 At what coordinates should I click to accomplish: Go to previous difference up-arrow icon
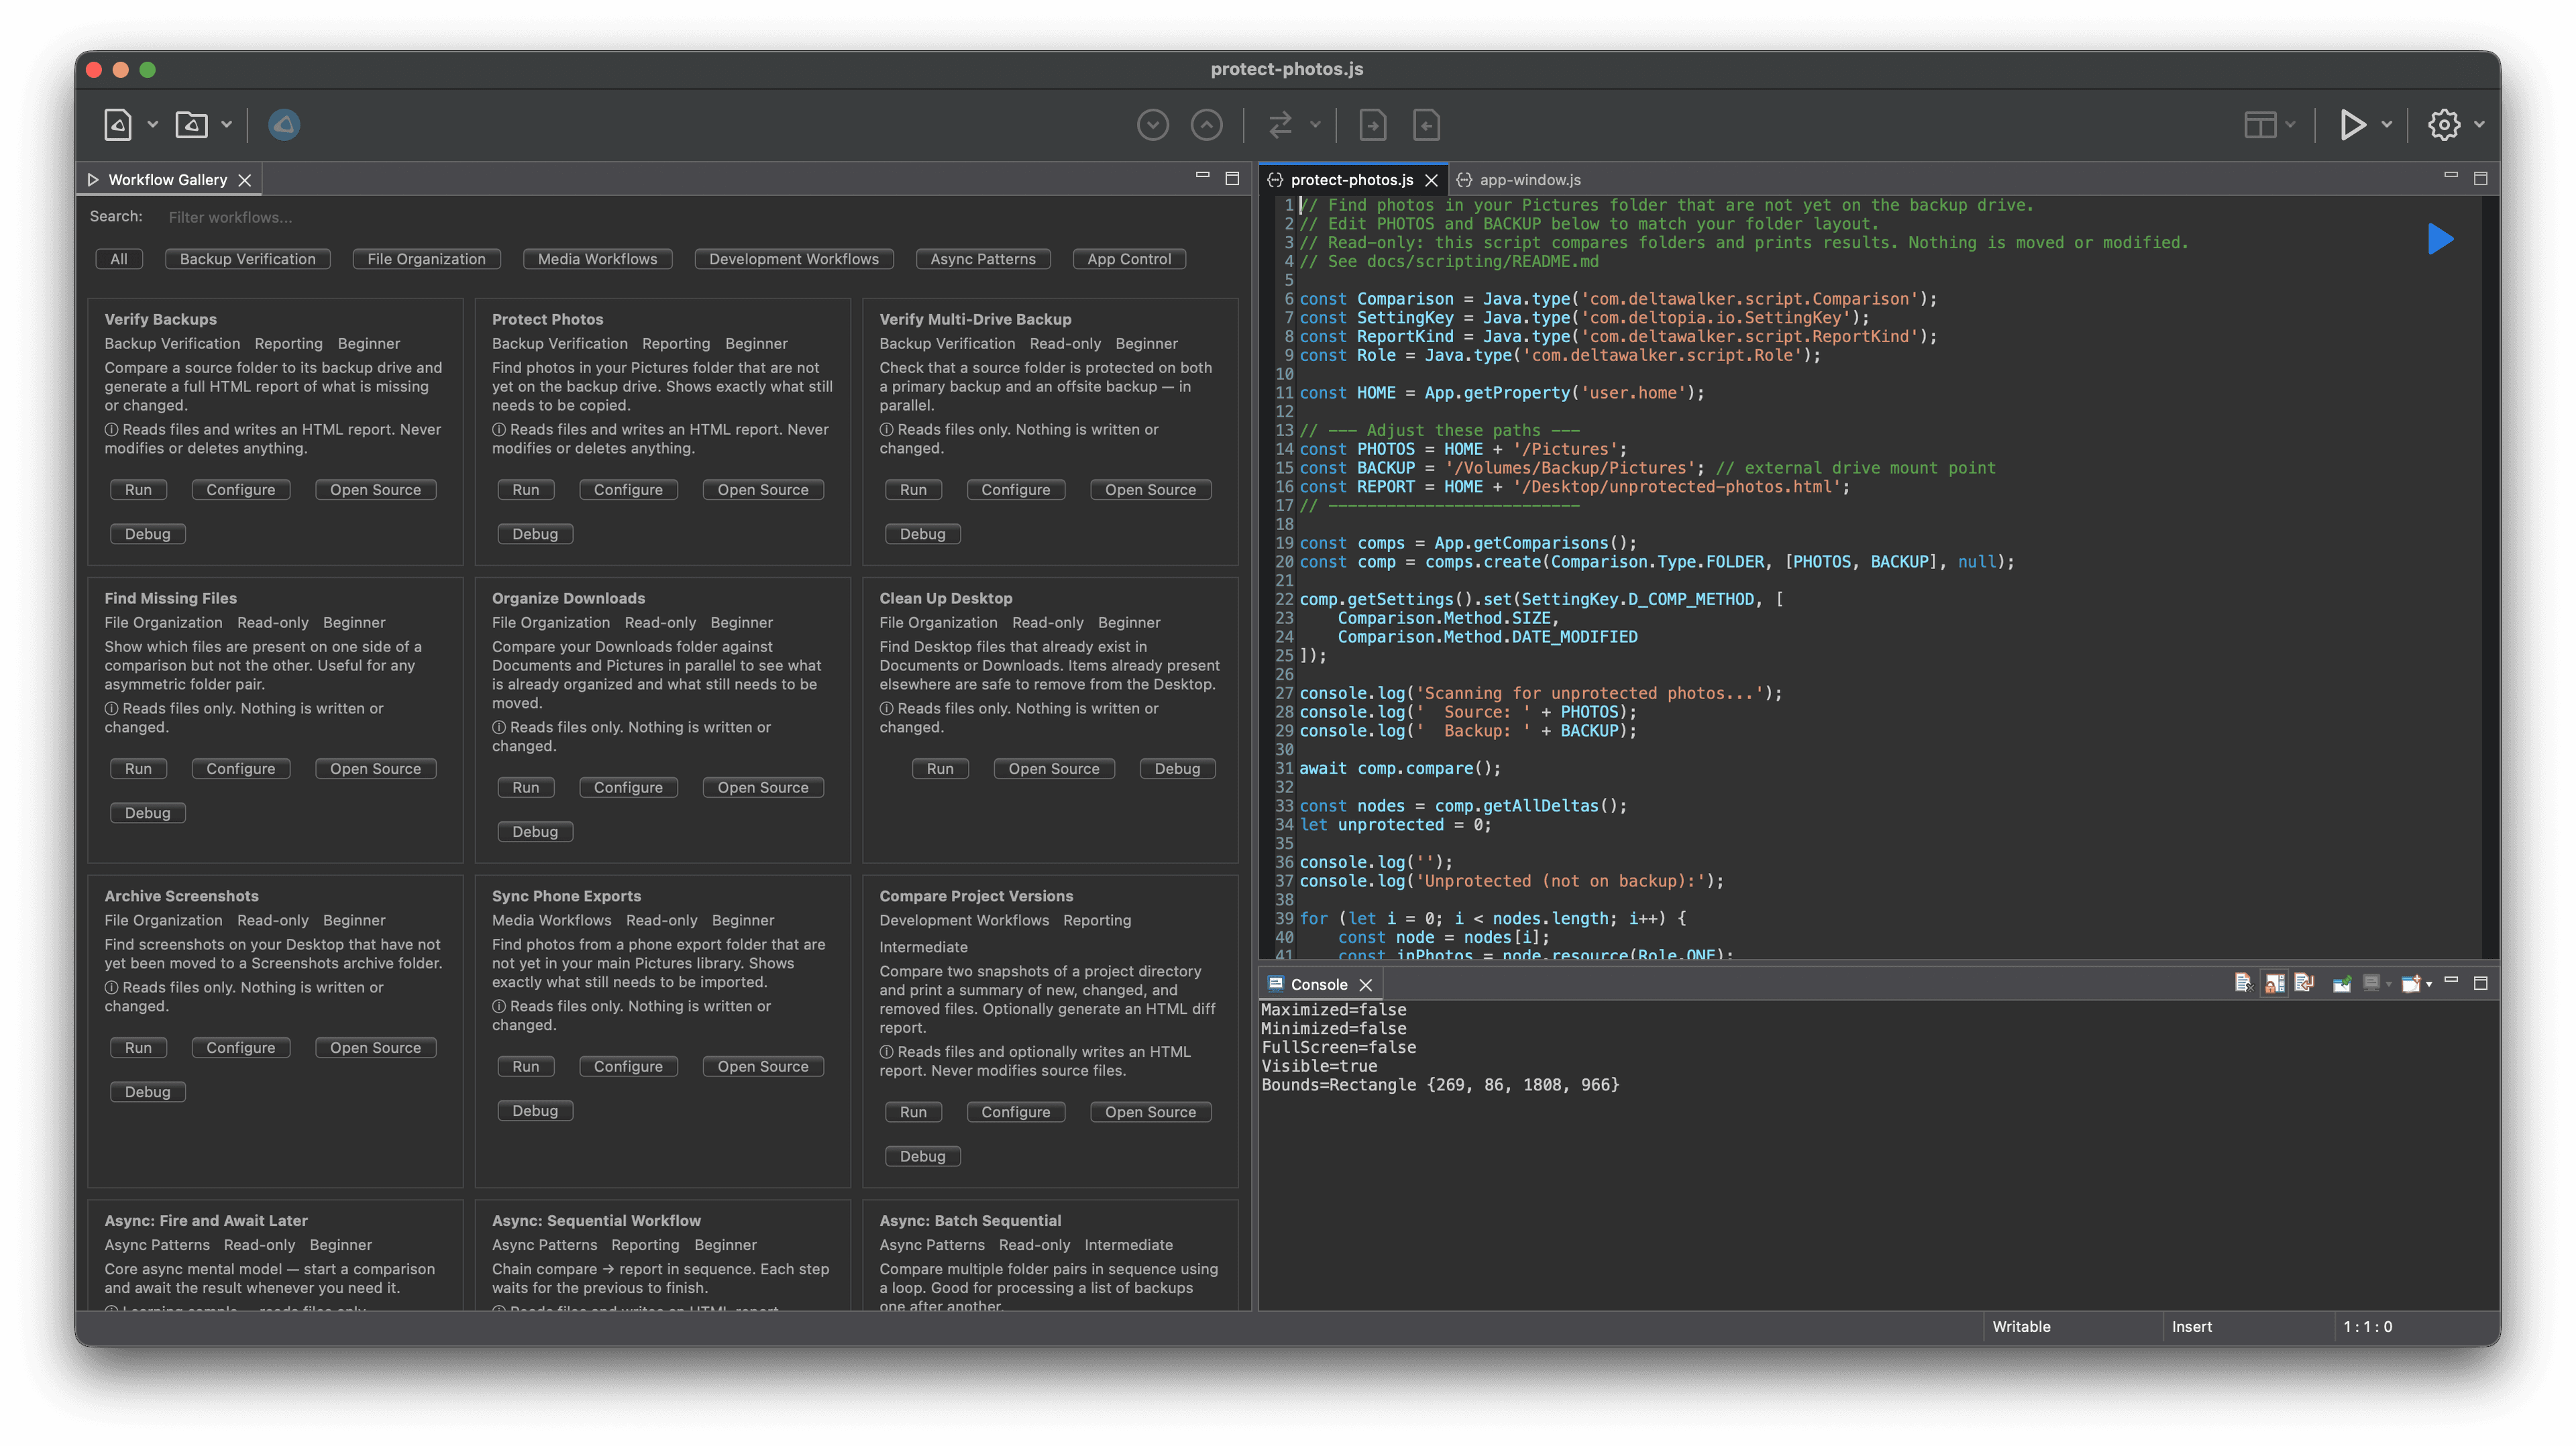(x=1206, y=125)
